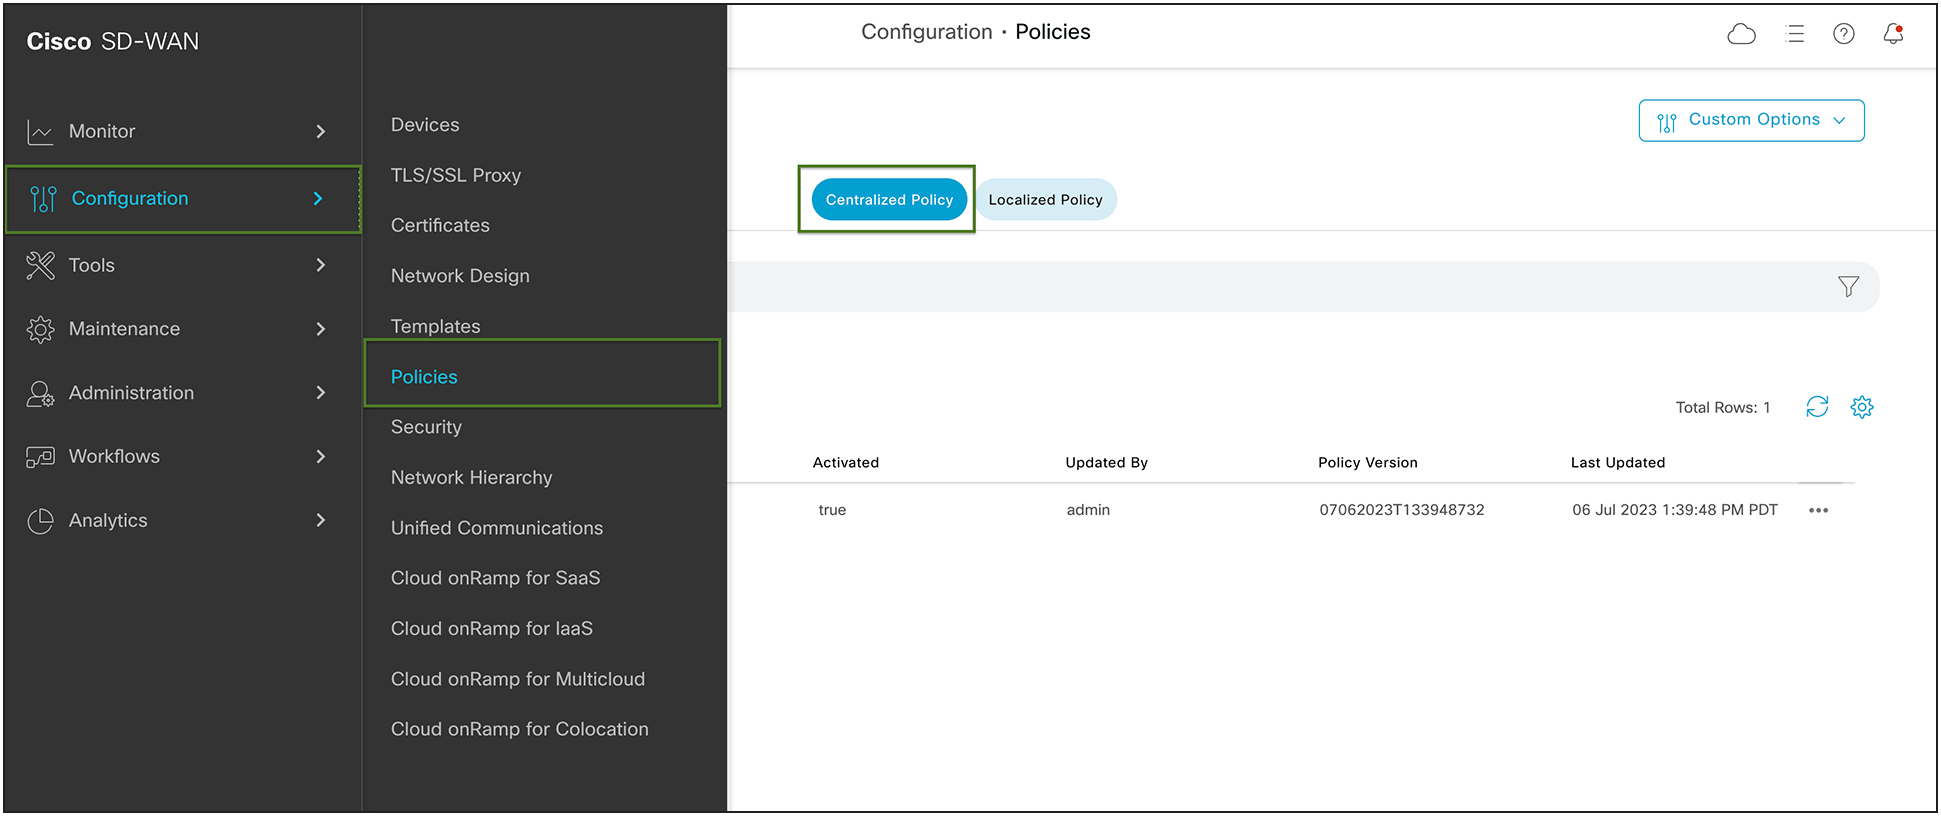
Task: Sort by the Updated By column header
Action: pos(1106,463)
